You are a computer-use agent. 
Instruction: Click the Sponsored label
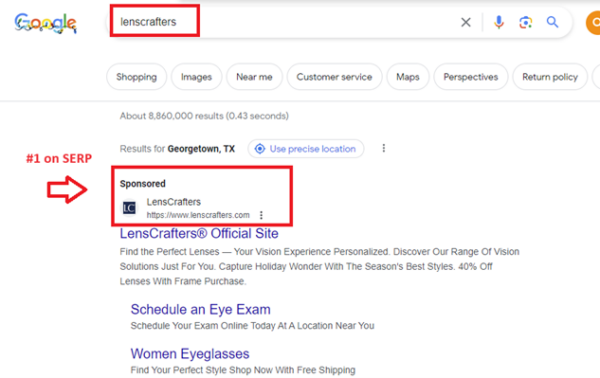(142, 184)
